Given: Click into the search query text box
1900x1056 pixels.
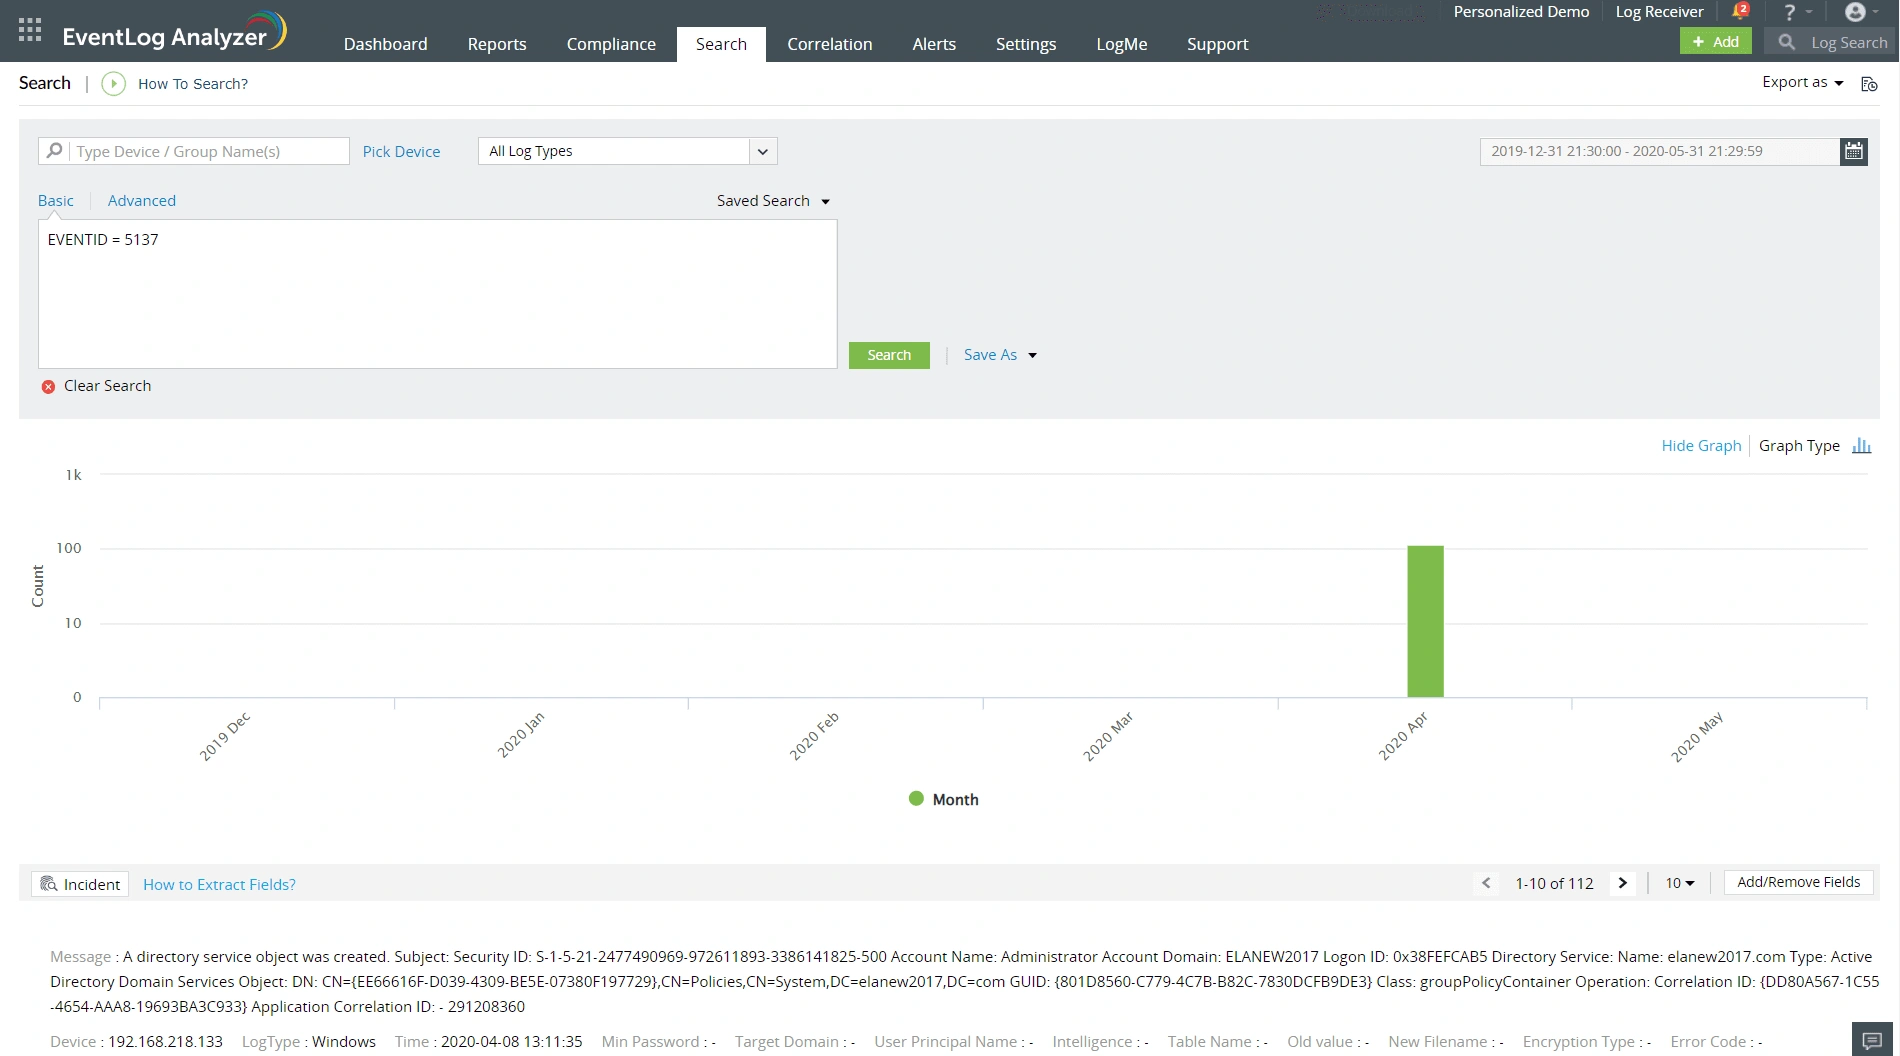Looking at the screenshot, I should point(437,294).
